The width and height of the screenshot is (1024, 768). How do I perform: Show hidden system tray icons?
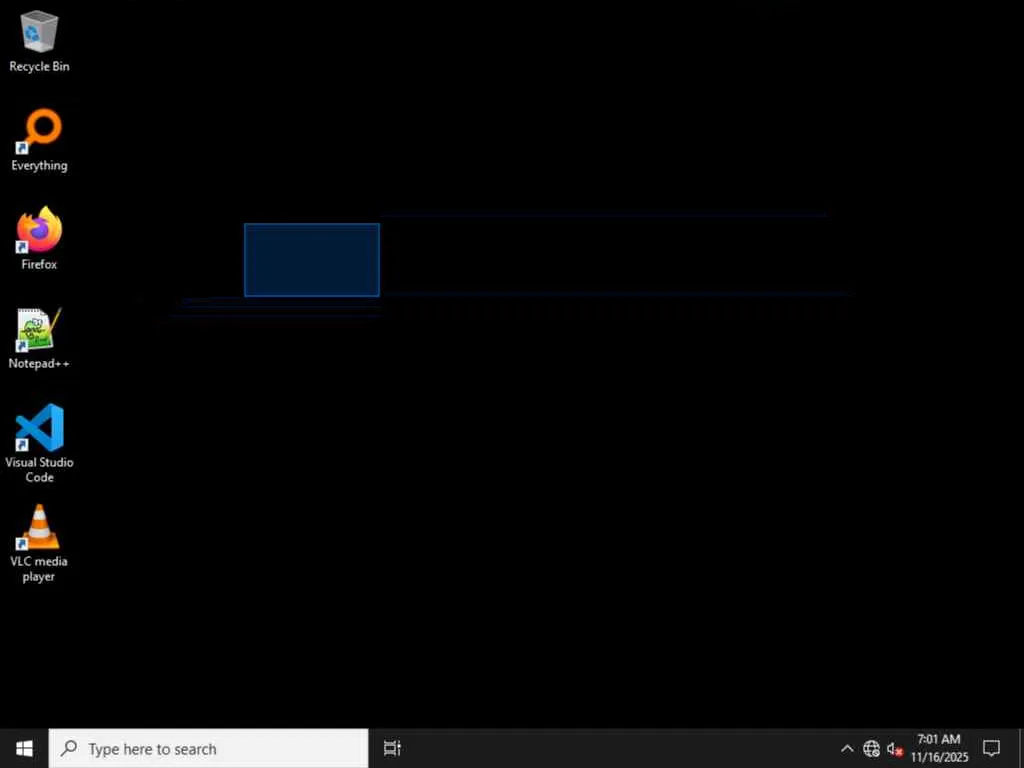click(x=847, y=748)
